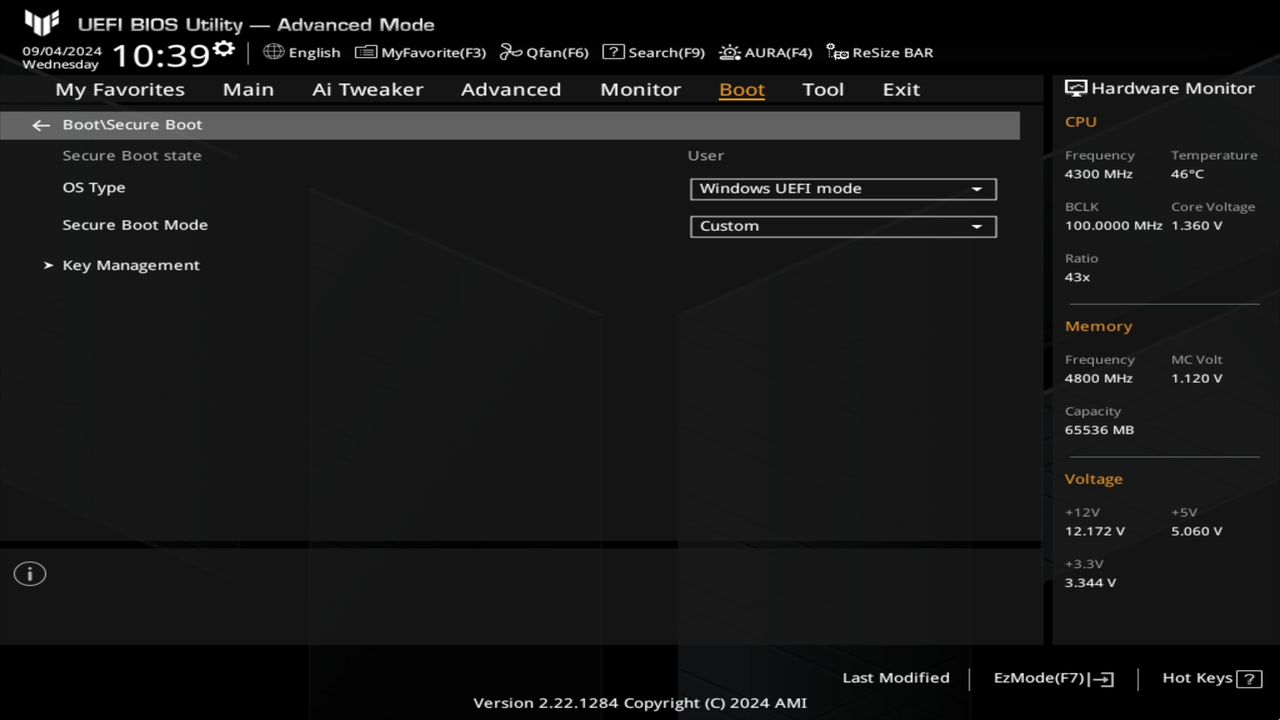Screen dimensions: 1280x720
Task: Click Ratio value 43x
Action: [1078, 277]
